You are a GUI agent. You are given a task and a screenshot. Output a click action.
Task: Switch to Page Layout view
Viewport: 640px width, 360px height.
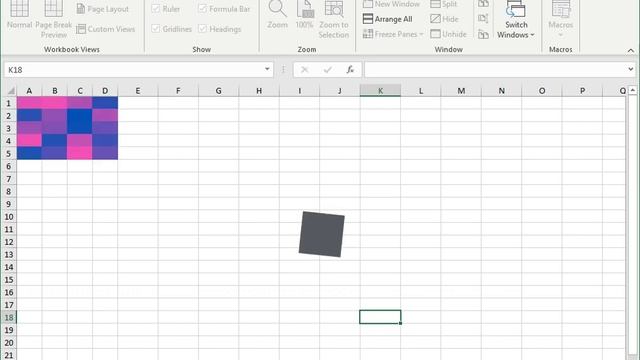coord(102,9)
